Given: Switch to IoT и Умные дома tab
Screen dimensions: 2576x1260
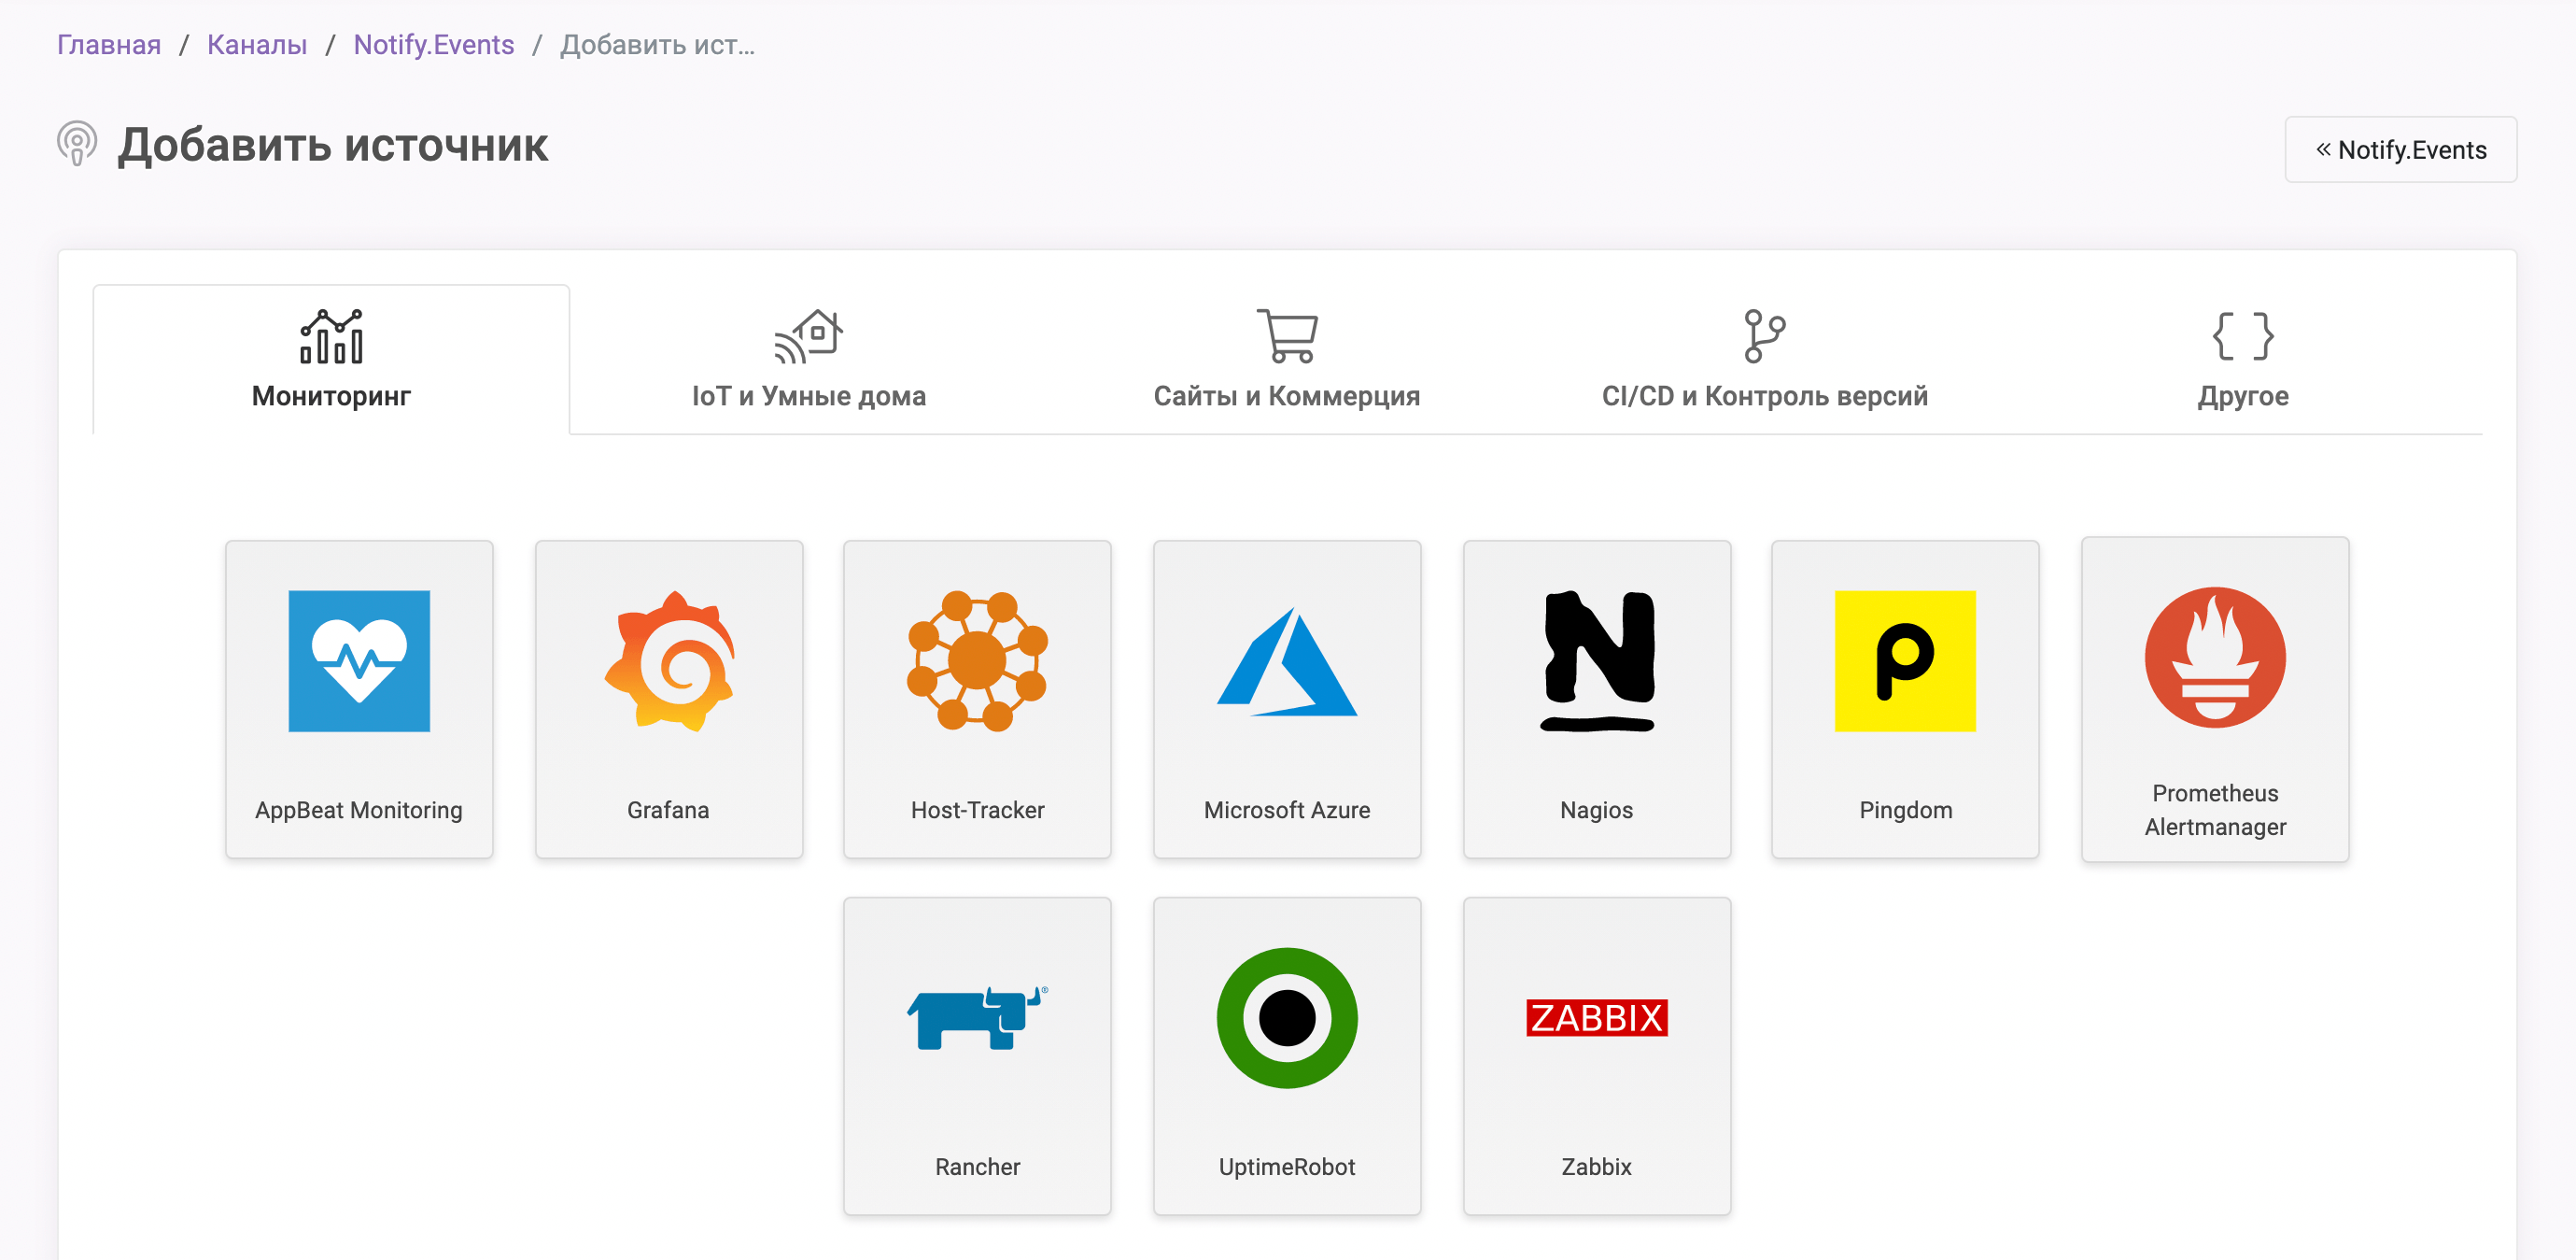Looking at the screenshot, I should (x=809, y=360).
